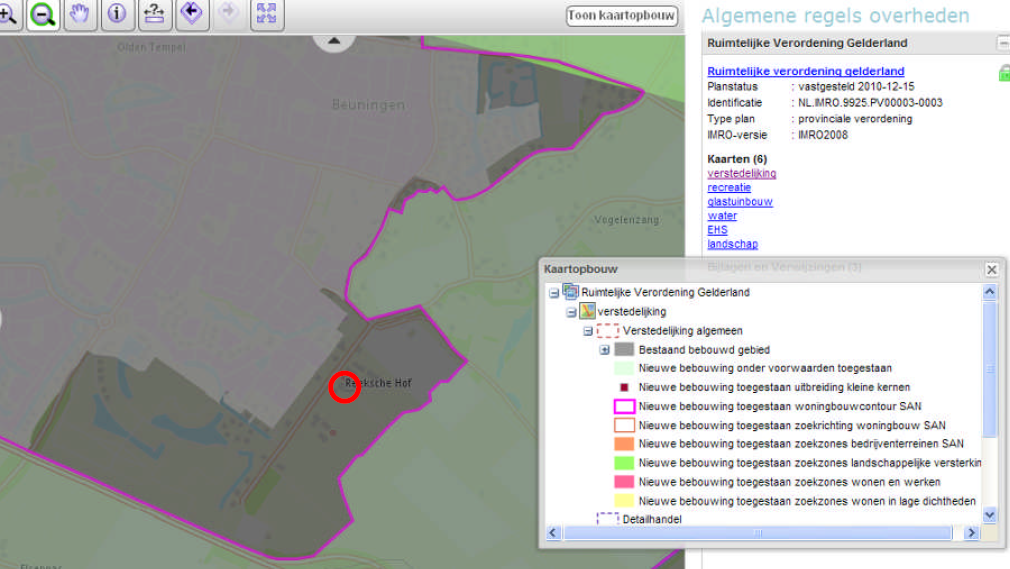The width and height of the screenshot is (1010, 569).
Task: Click the zoekrichting woningbouw SAN outline swatch
Action: click(x=624, y=425)
